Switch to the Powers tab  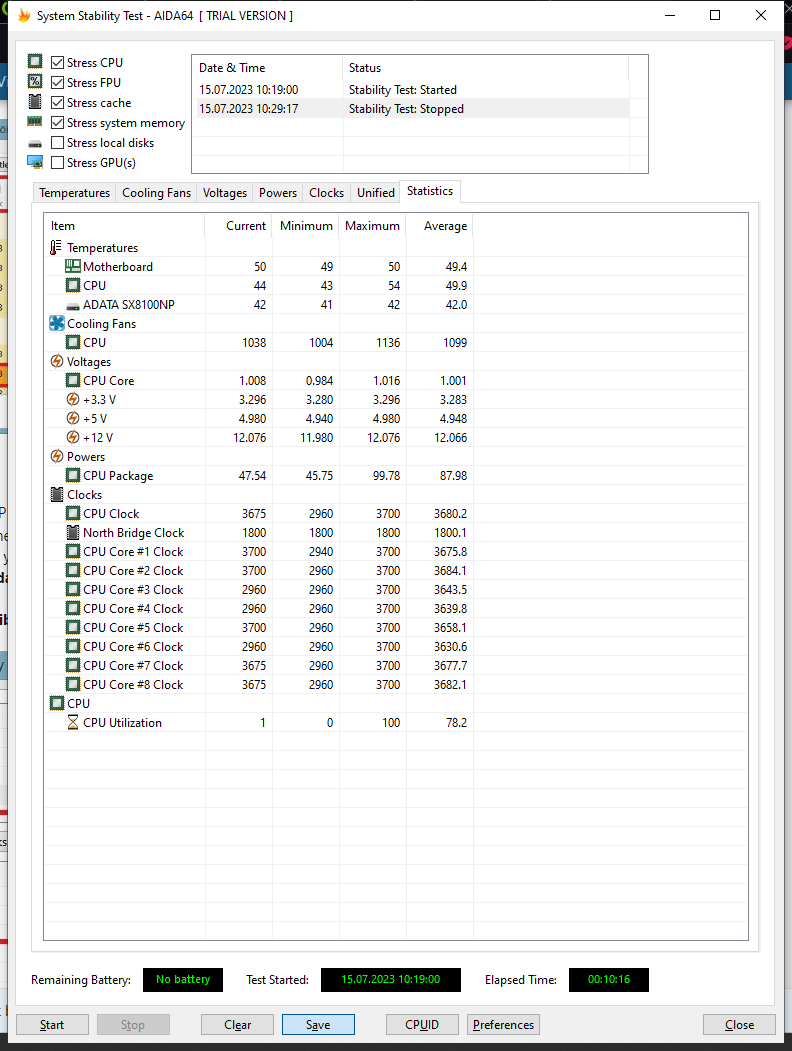point(277,193)
